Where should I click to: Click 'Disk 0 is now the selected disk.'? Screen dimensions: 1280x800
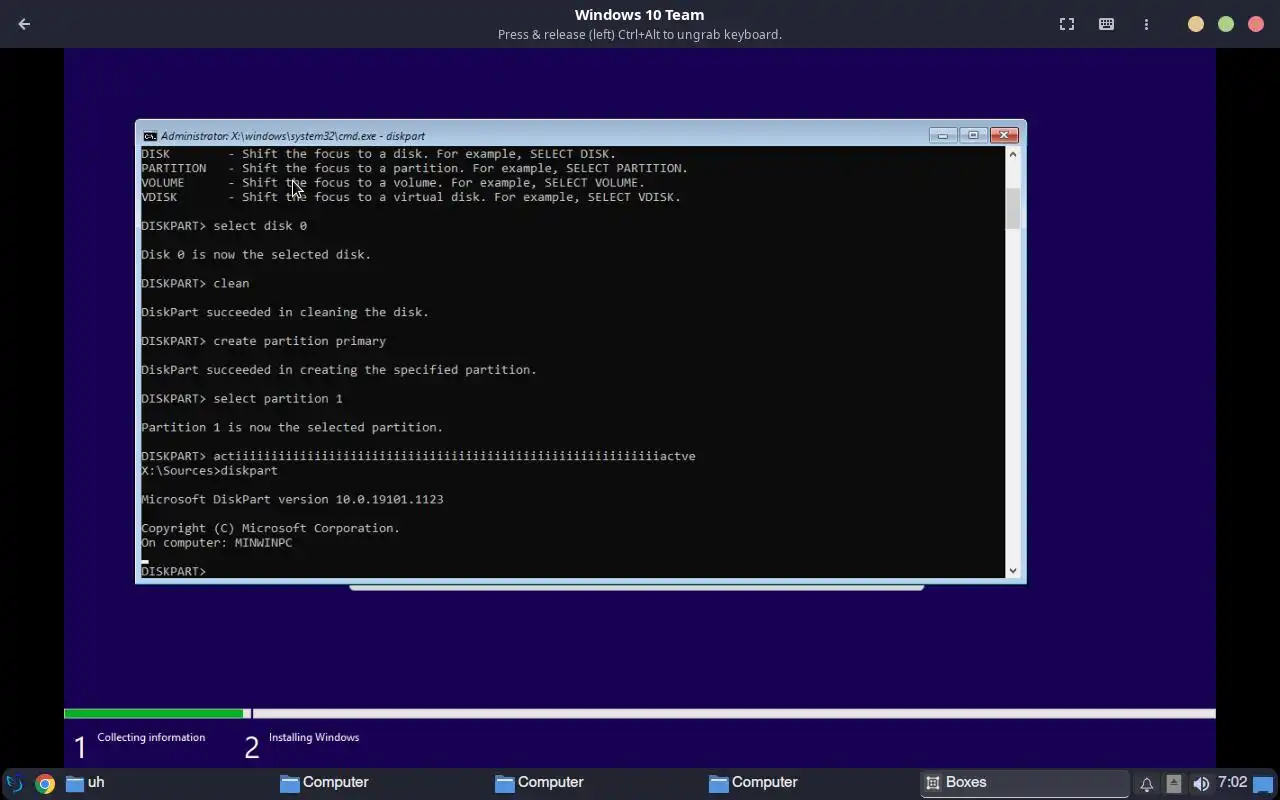[x=256, y=255]
